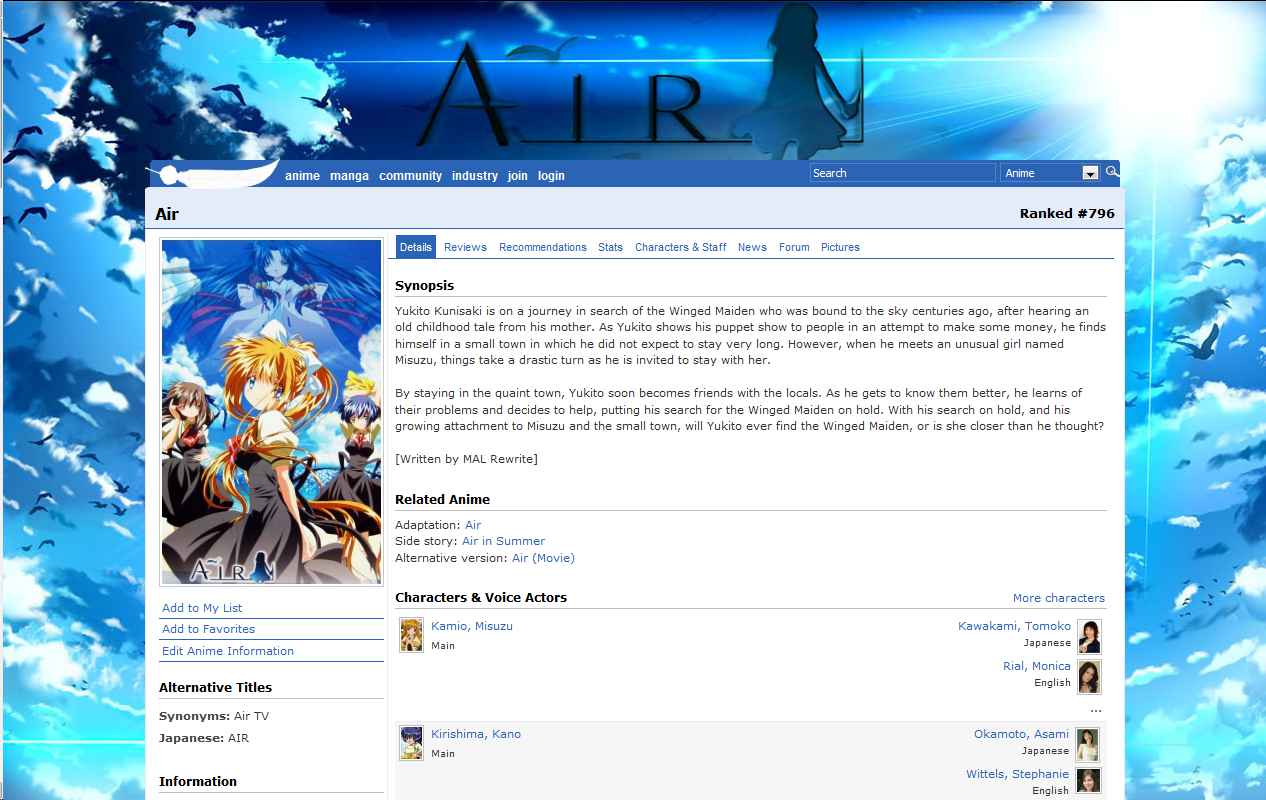
Task: Expand more voice actors ellipsis for Misuzu
Action: click(1096, 710)
